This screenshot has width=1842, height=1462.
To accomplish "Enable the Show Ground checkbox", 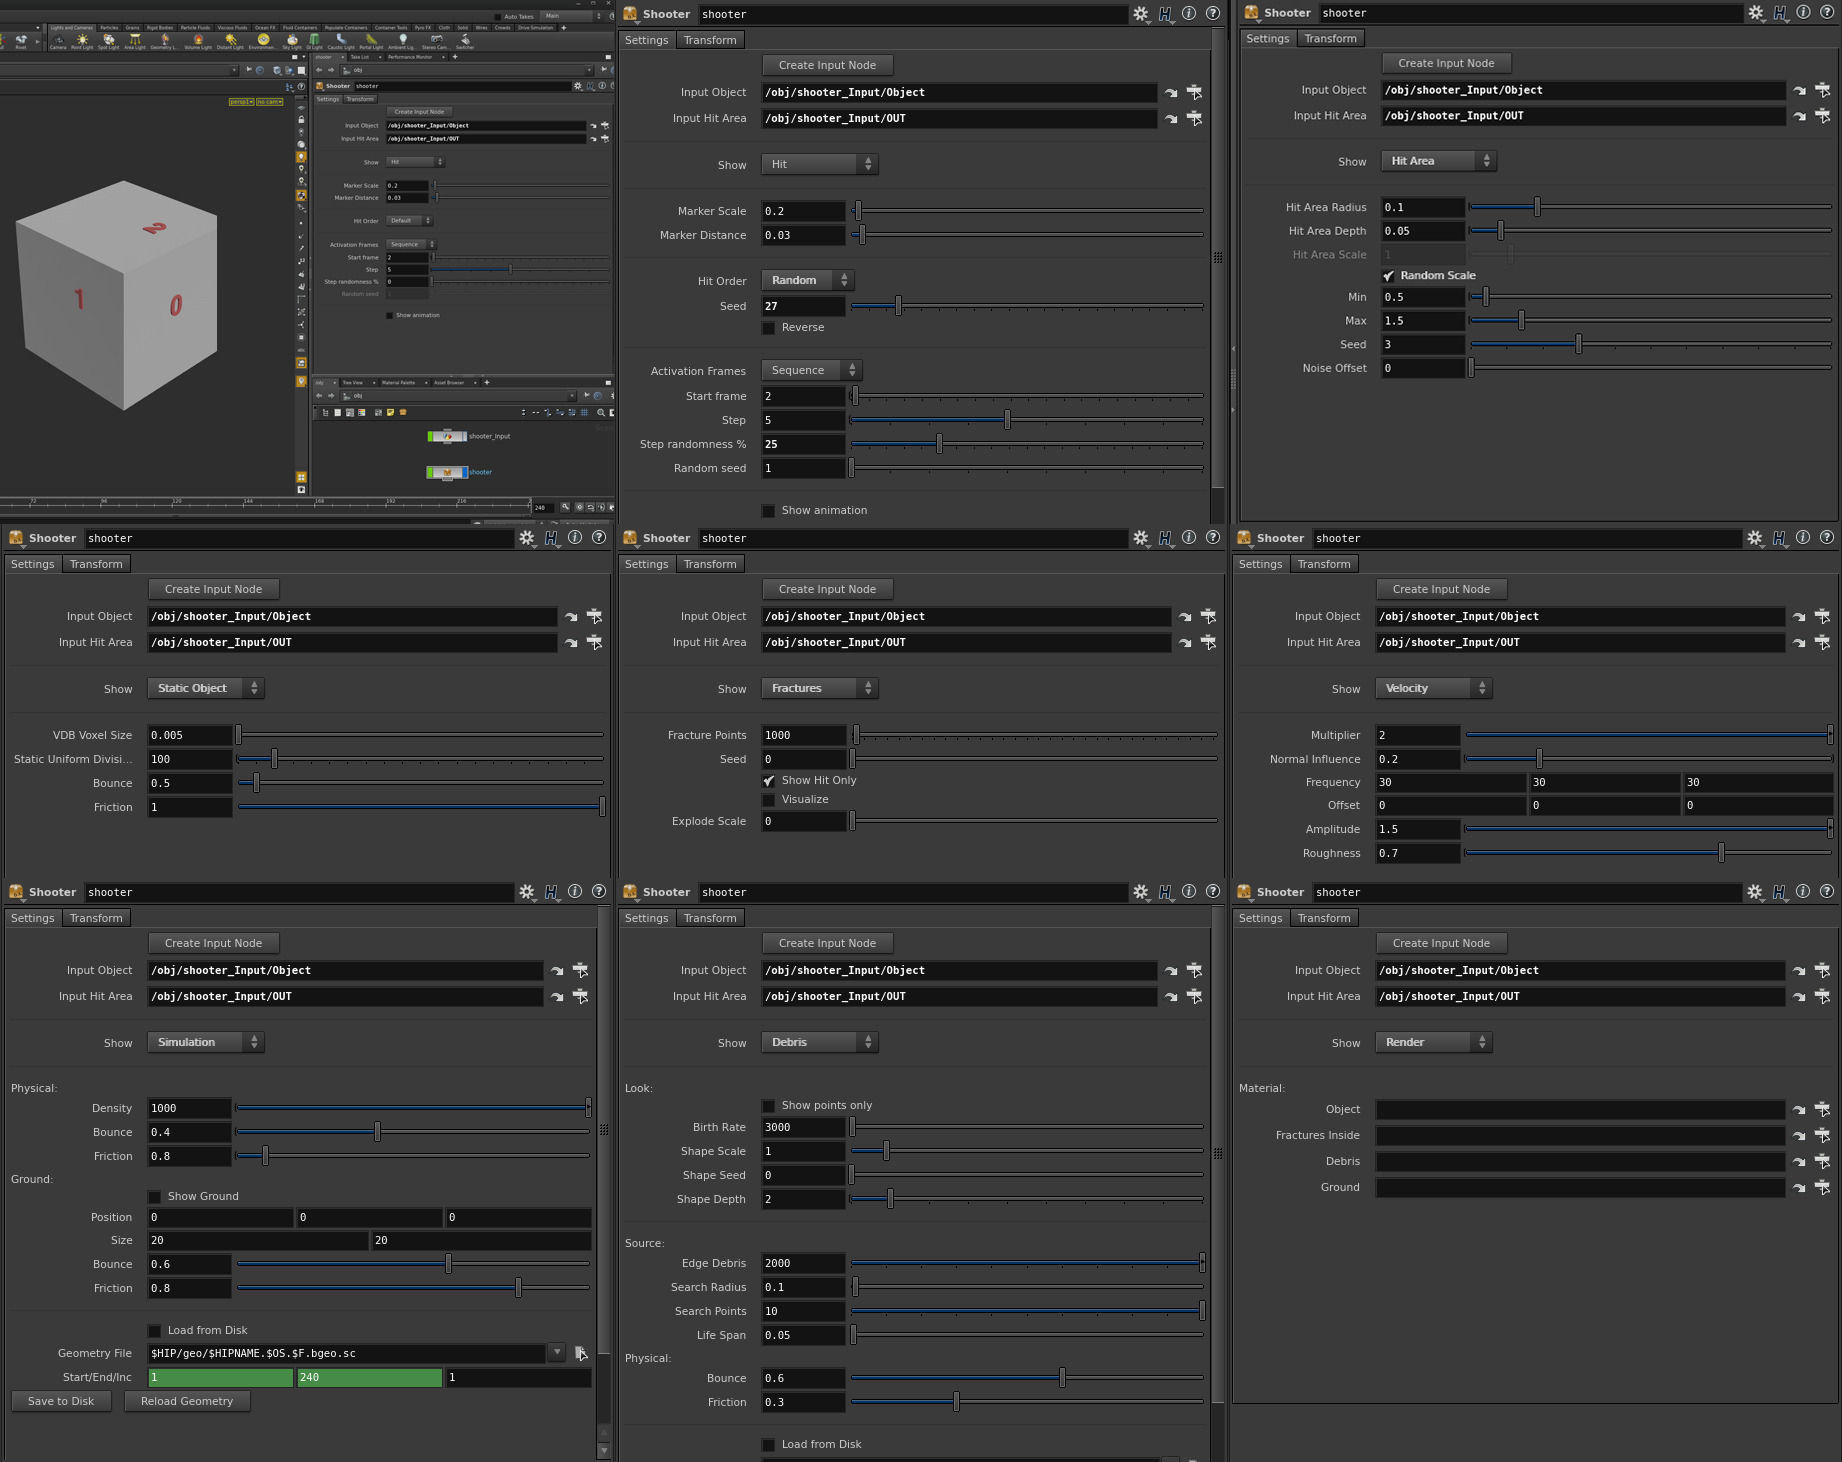I will click(154, 1197).
